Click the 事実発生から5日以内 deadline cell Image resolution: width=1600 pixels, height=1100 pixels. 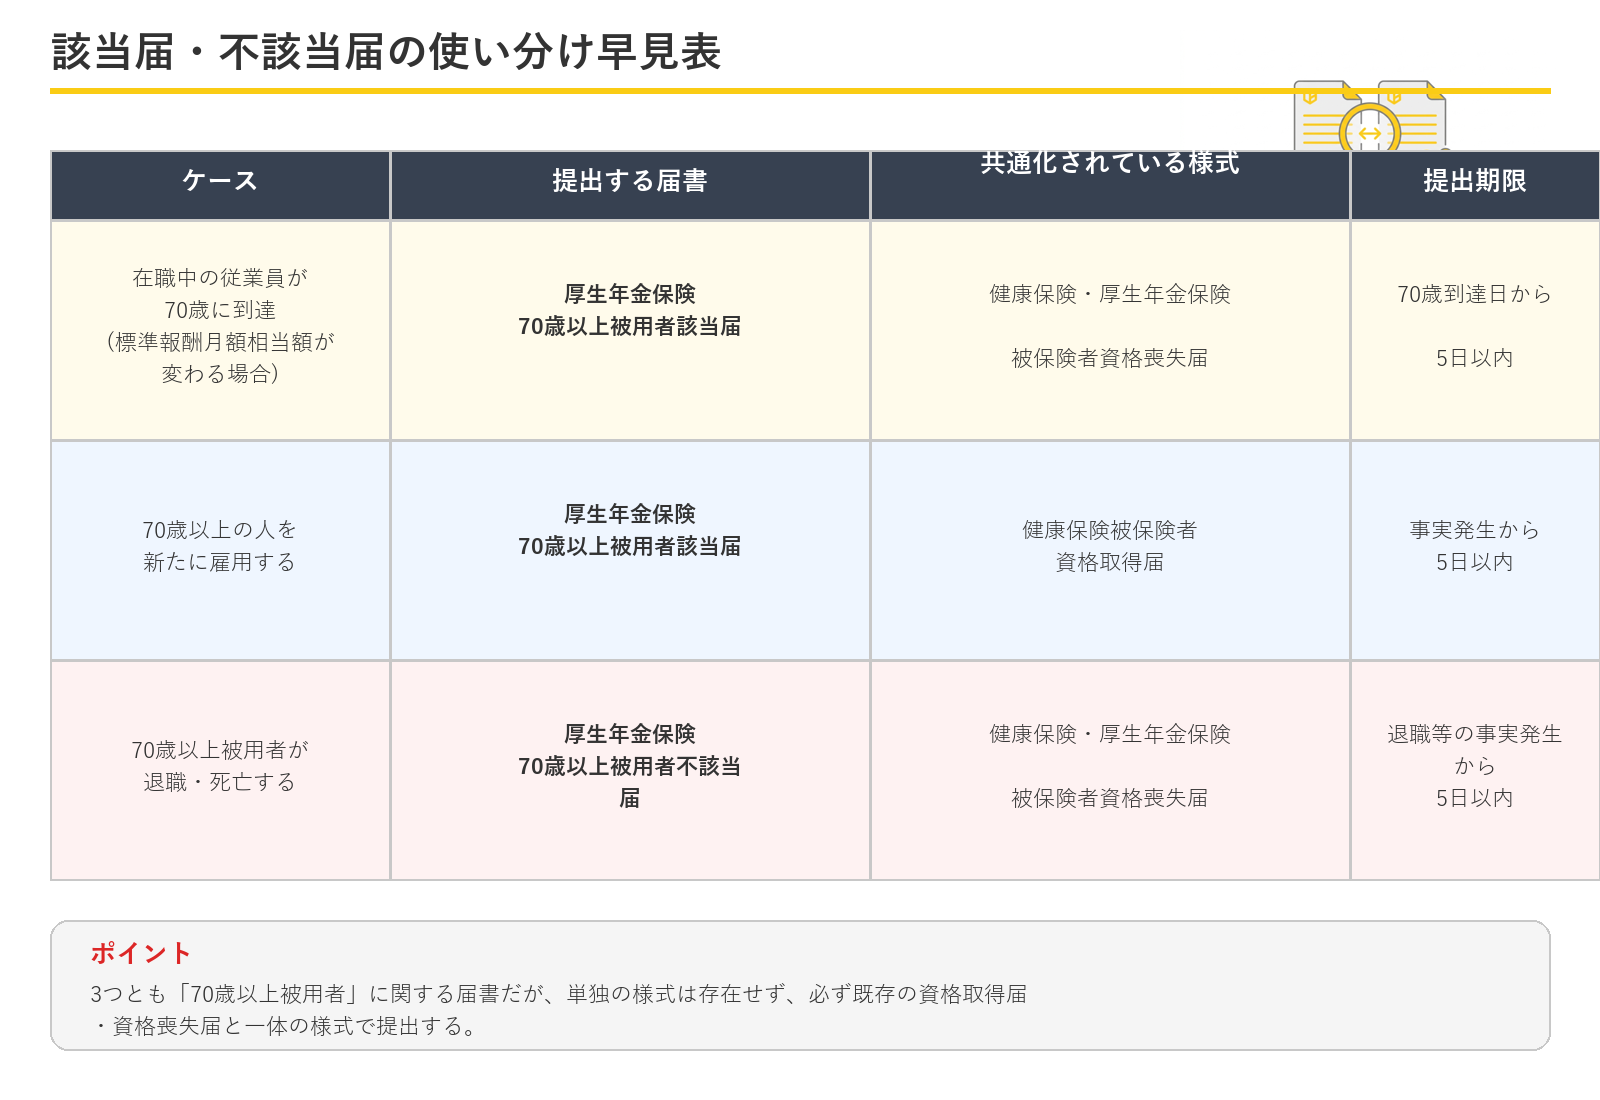1475,550
